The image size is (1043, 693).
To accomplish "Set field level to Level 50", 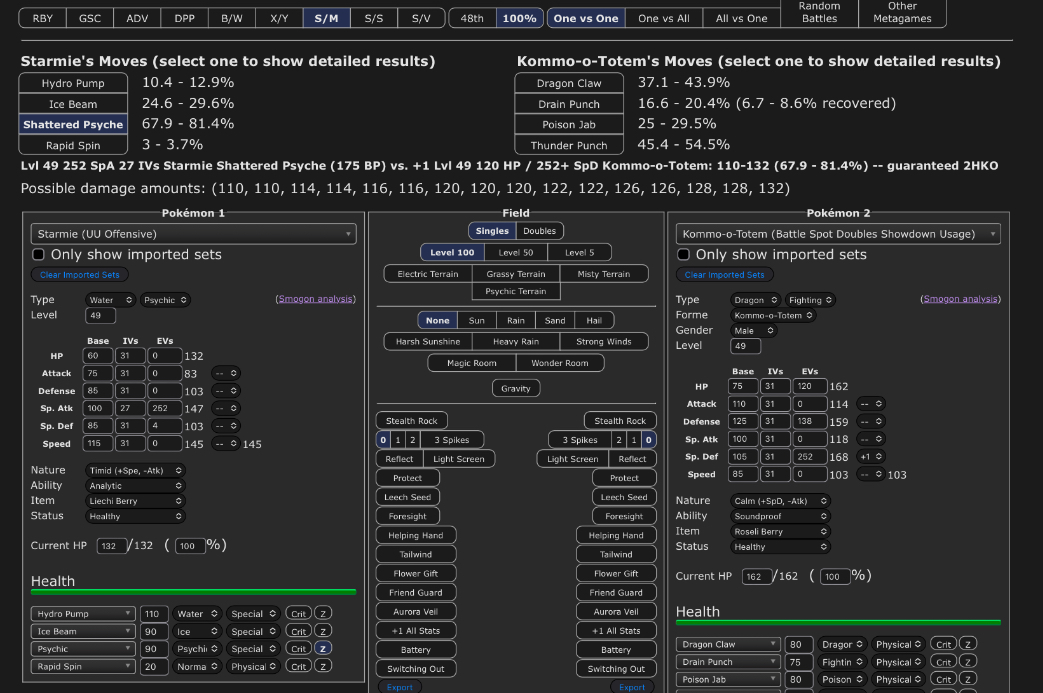I will (516, 252).
